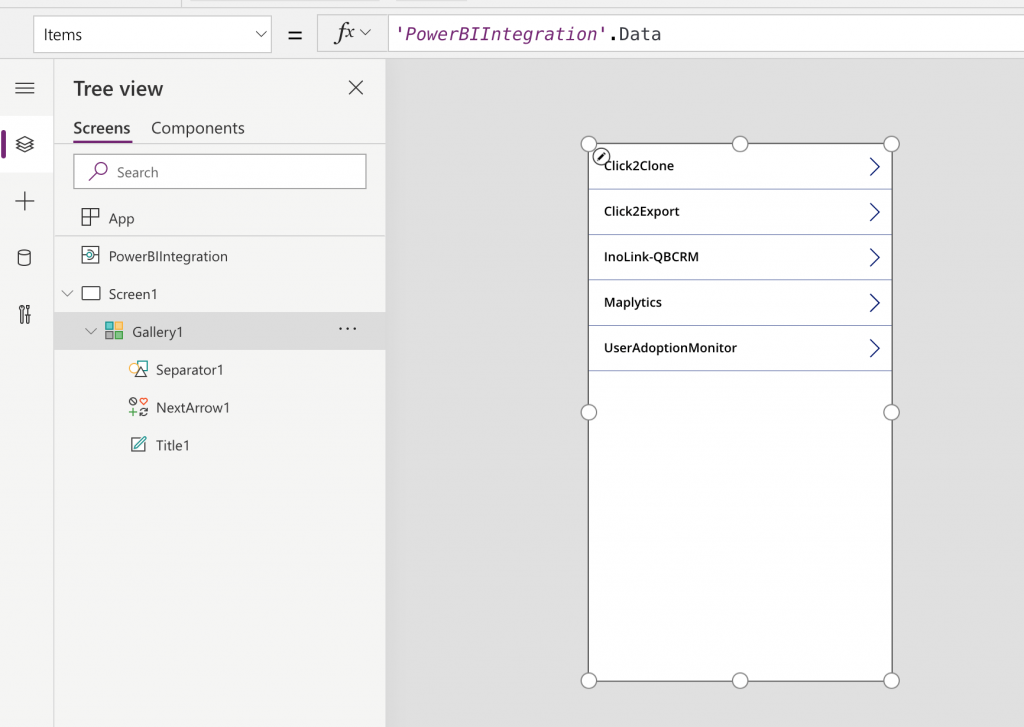
Task: Select the Title1 label icon
Action: point(139,444)
